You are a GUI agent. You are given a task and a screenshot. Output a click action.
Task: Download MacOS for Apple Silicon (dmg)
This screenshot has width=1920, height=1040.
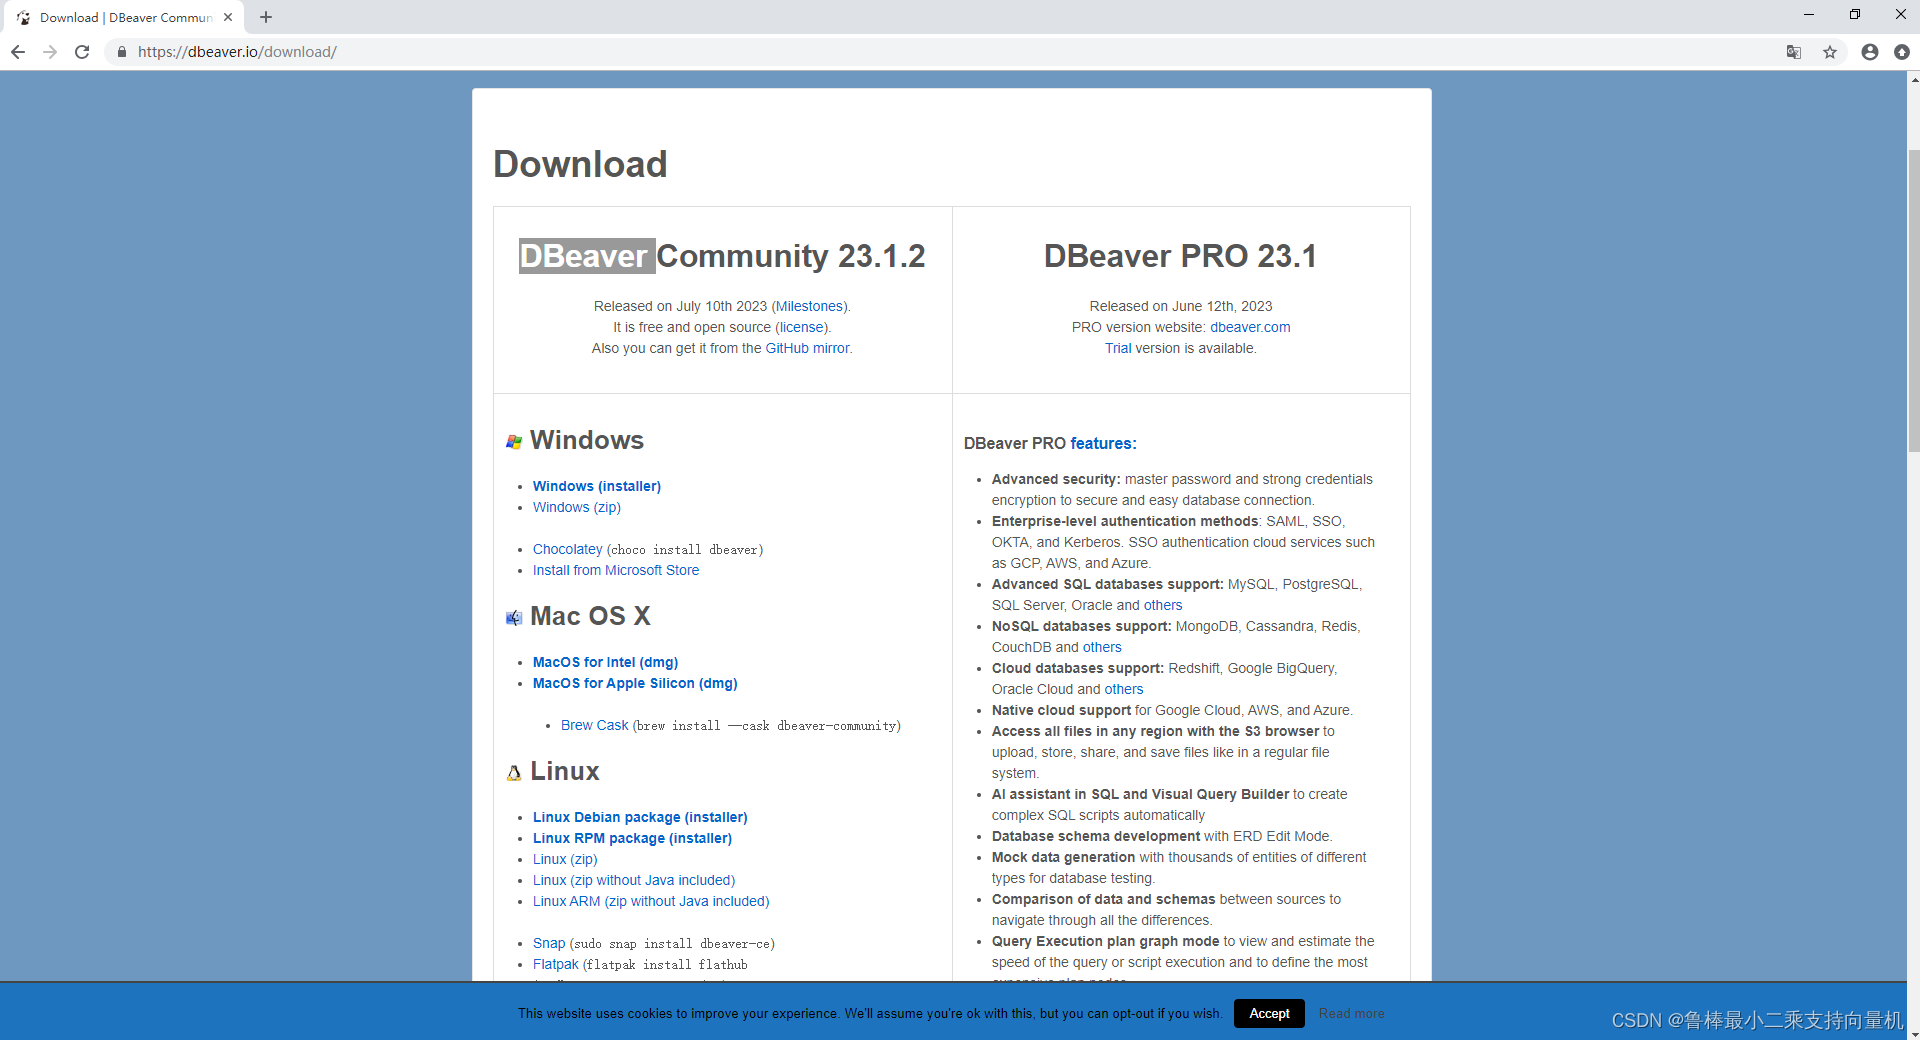coord(635,683)
